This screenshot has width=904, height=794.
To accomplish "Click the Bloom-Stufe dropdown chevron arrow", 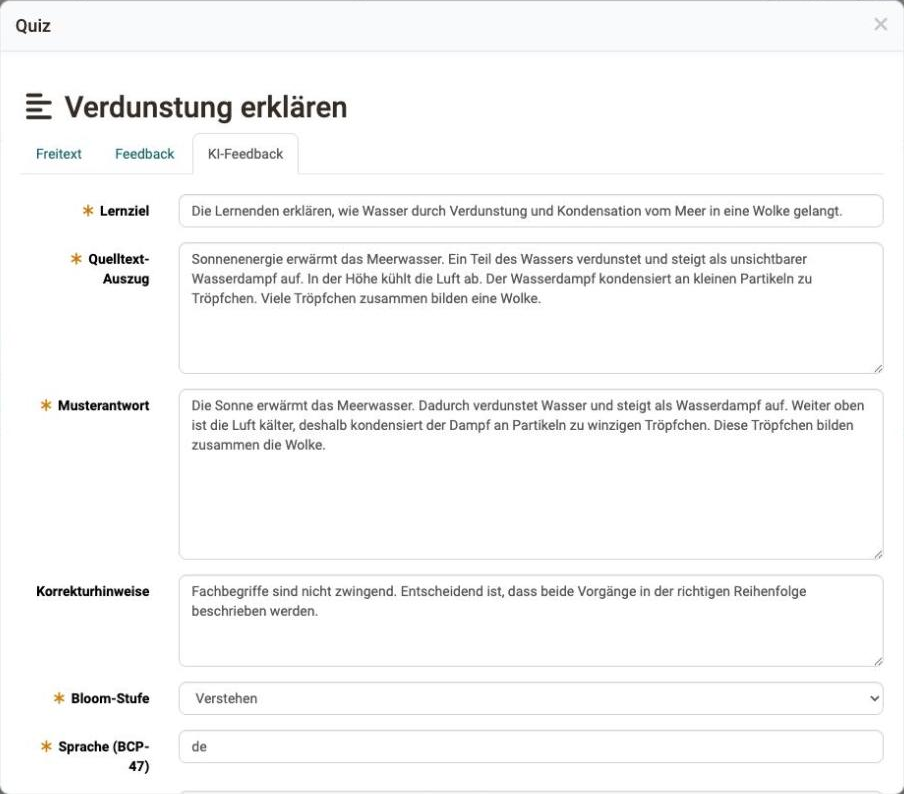I will [x=874, y=698].
